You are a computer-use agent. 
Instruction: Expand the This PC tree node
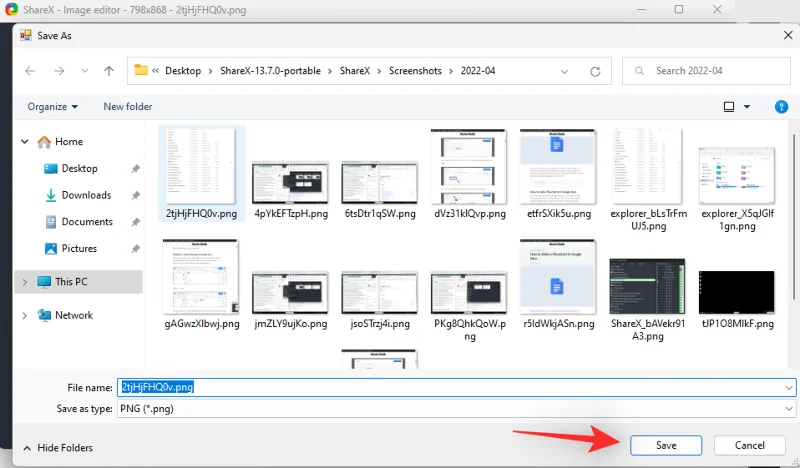(24, 282)
